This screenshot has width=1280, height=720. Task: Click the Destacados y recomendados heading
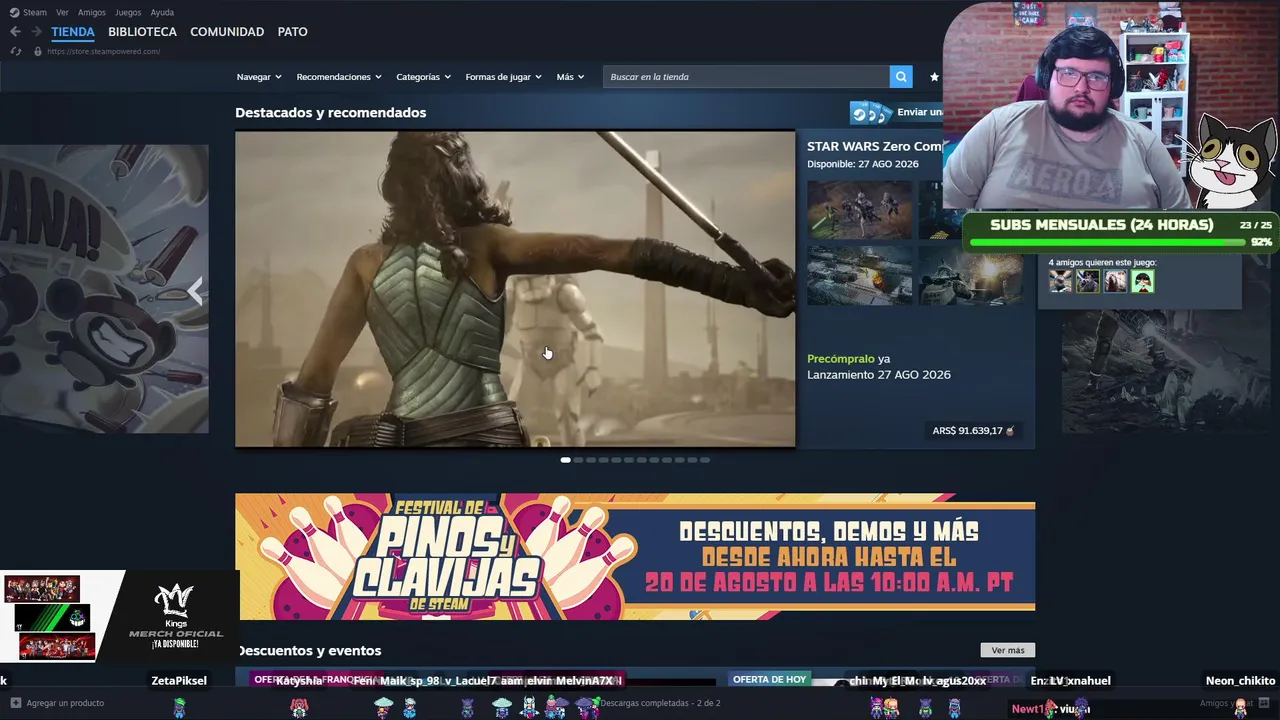click(x=331, y=113)
